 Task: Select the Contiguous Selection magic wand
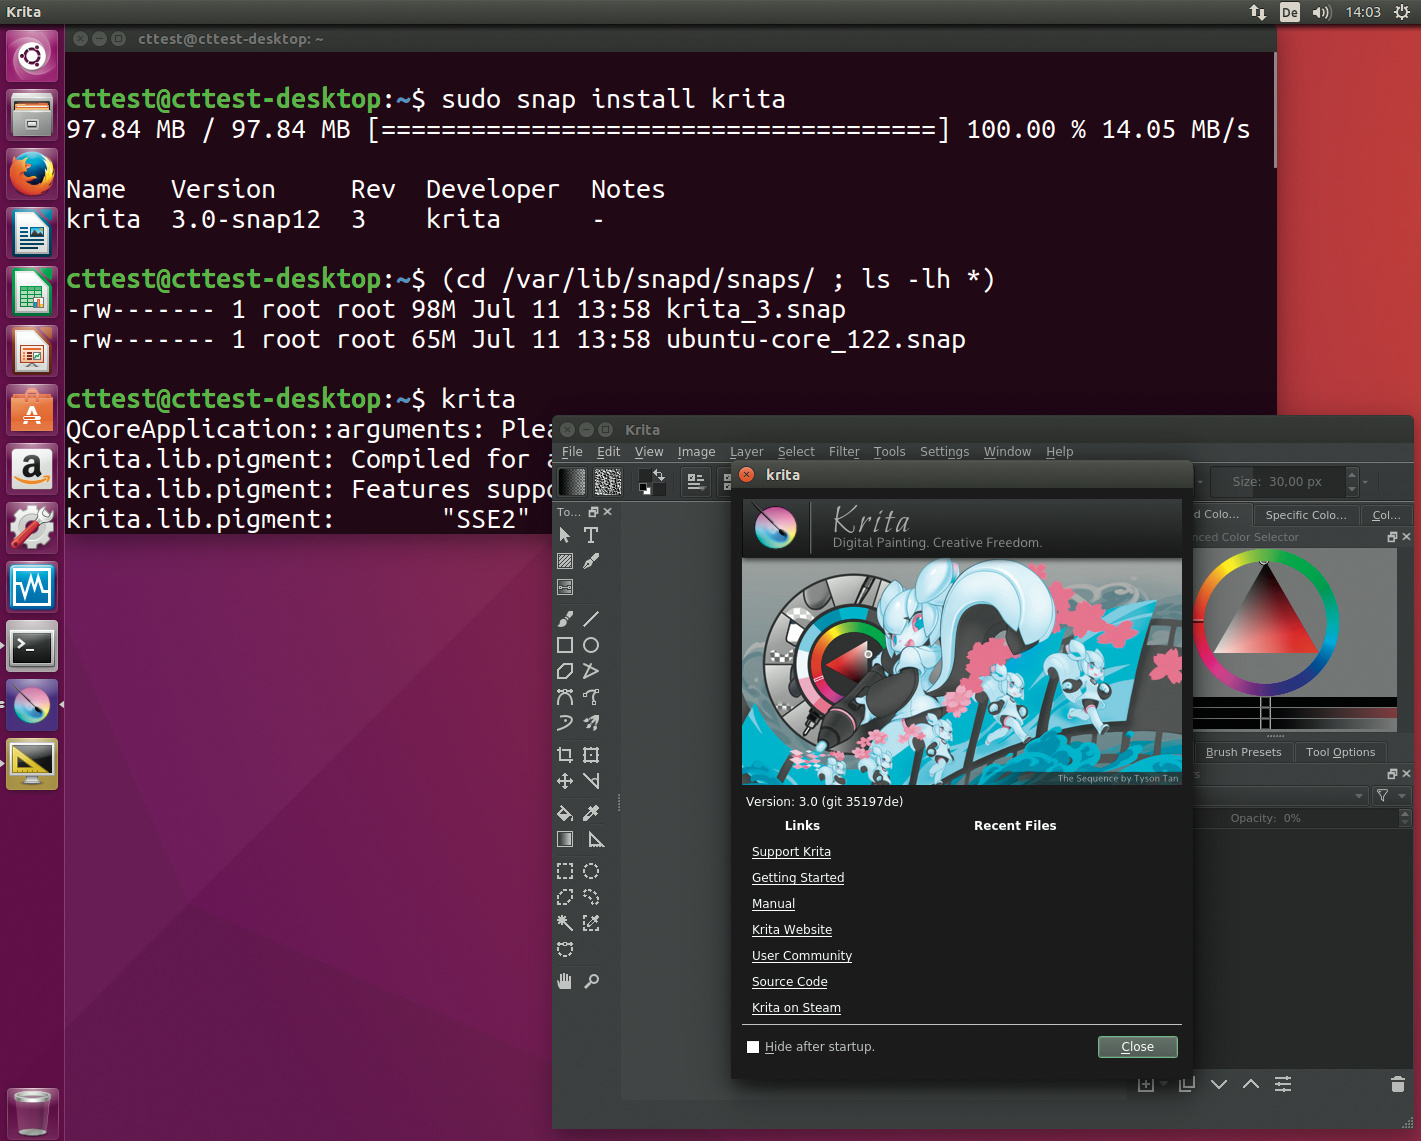click(565, 923)
